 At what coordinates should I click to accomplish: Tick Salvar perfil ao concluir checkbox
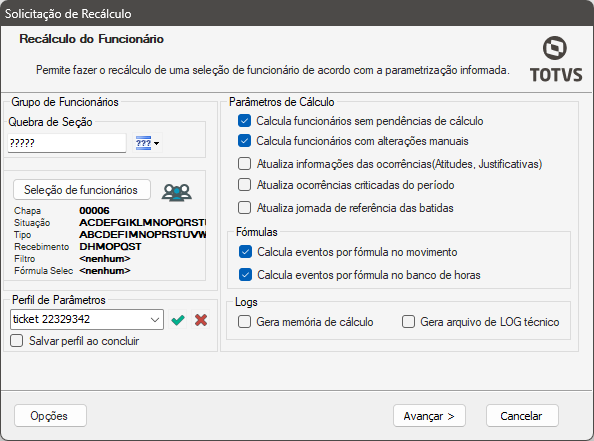(x=17, y=341)
